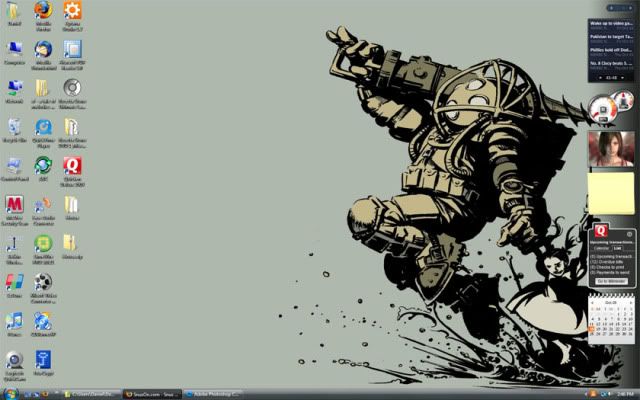Image resolution: width=640 pixels, height=400 pixels.
Task: Click the yellow sticky note gadget
Action: click(611, 193)
